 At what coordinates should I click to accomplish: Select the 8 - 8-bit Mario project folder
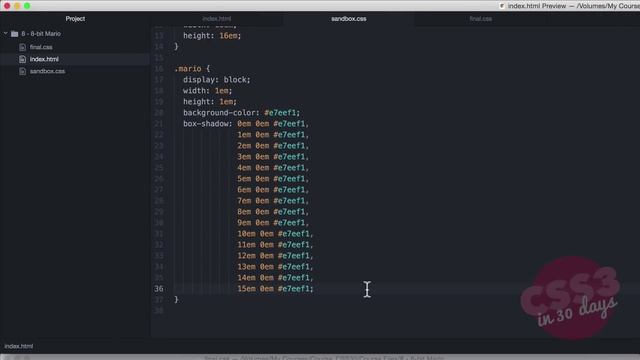[x=41, y=34]
